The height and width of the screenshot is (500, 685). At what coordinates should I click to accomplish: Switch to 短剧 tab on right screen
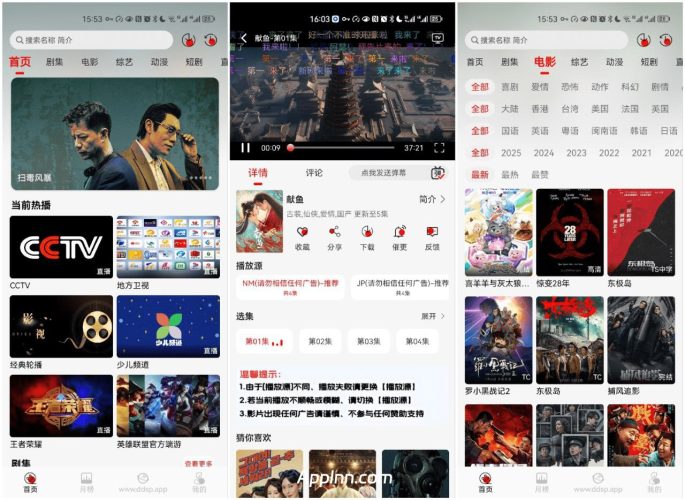649,62
